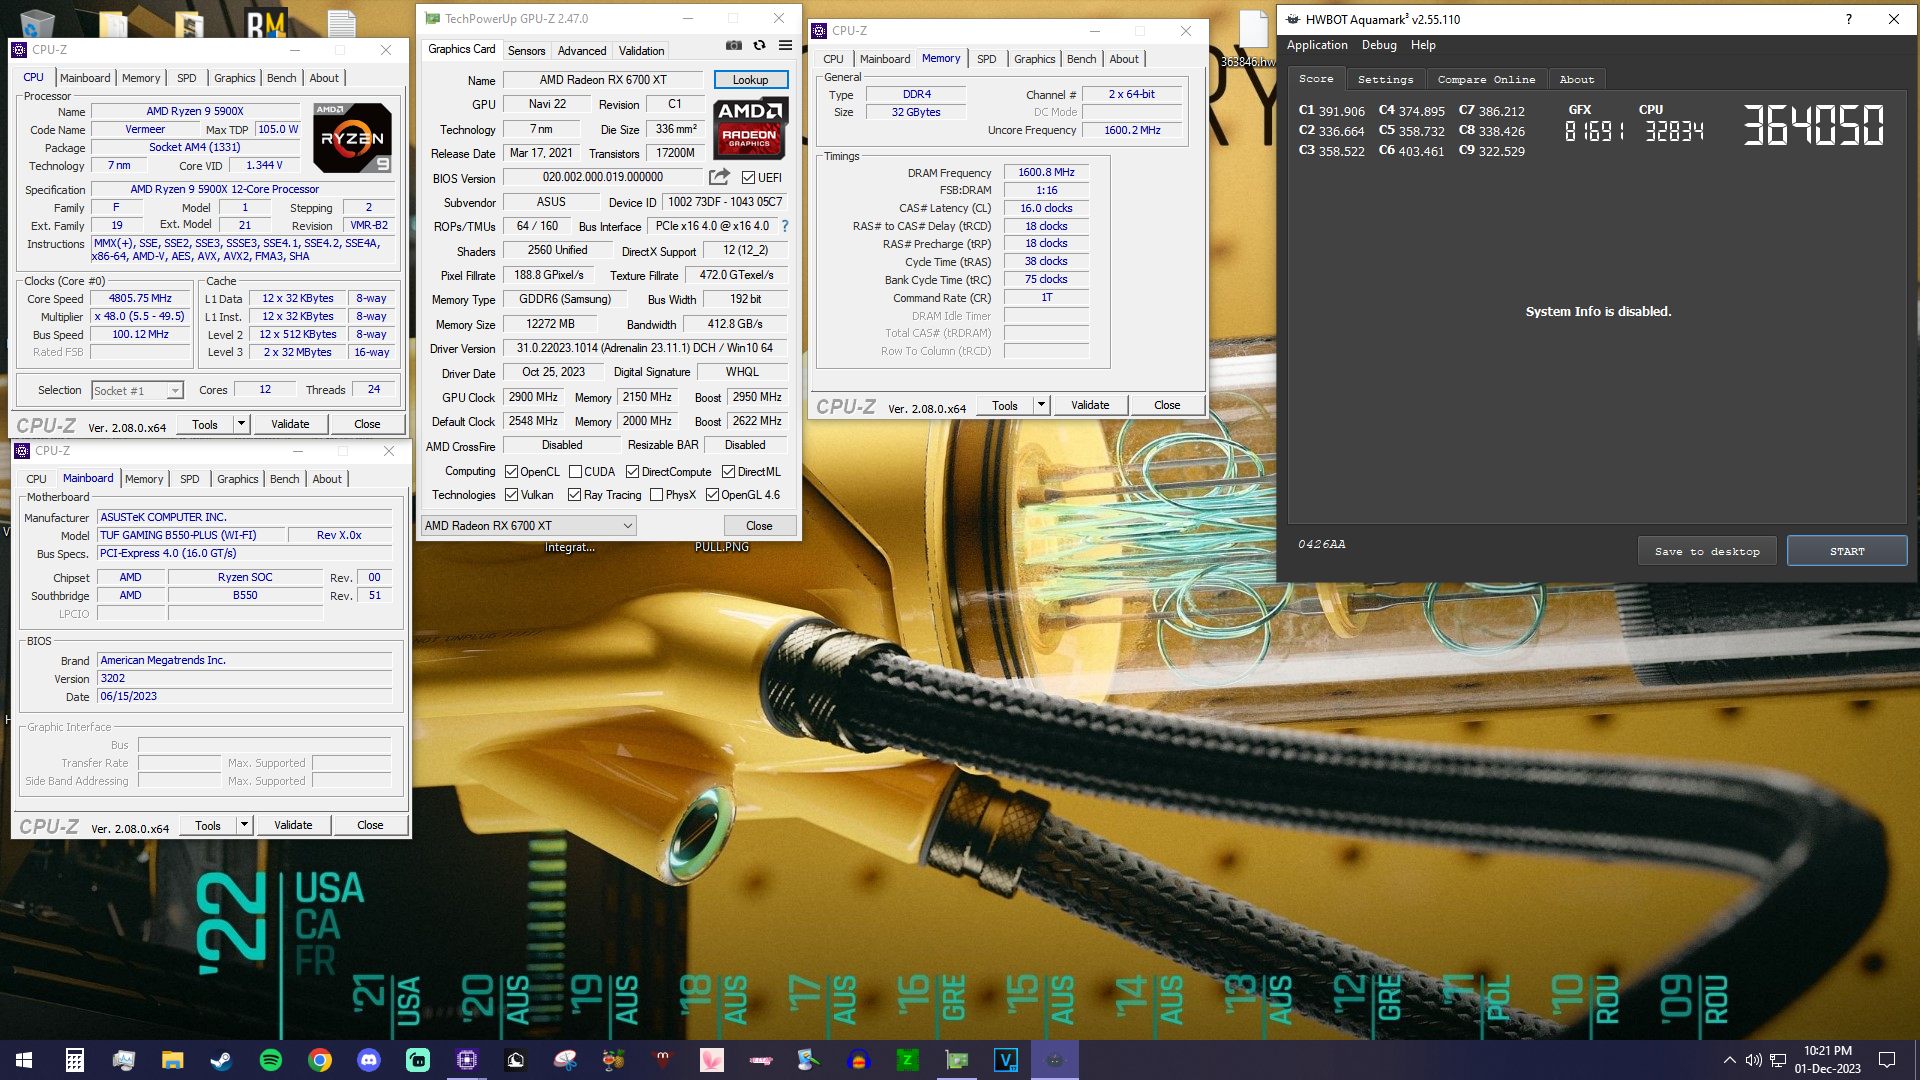Switch to the Sensors tab in GPU-Z
The width and height of the screenshot is (1920, 1080).
pyautogui.click(x=526, y=51)
